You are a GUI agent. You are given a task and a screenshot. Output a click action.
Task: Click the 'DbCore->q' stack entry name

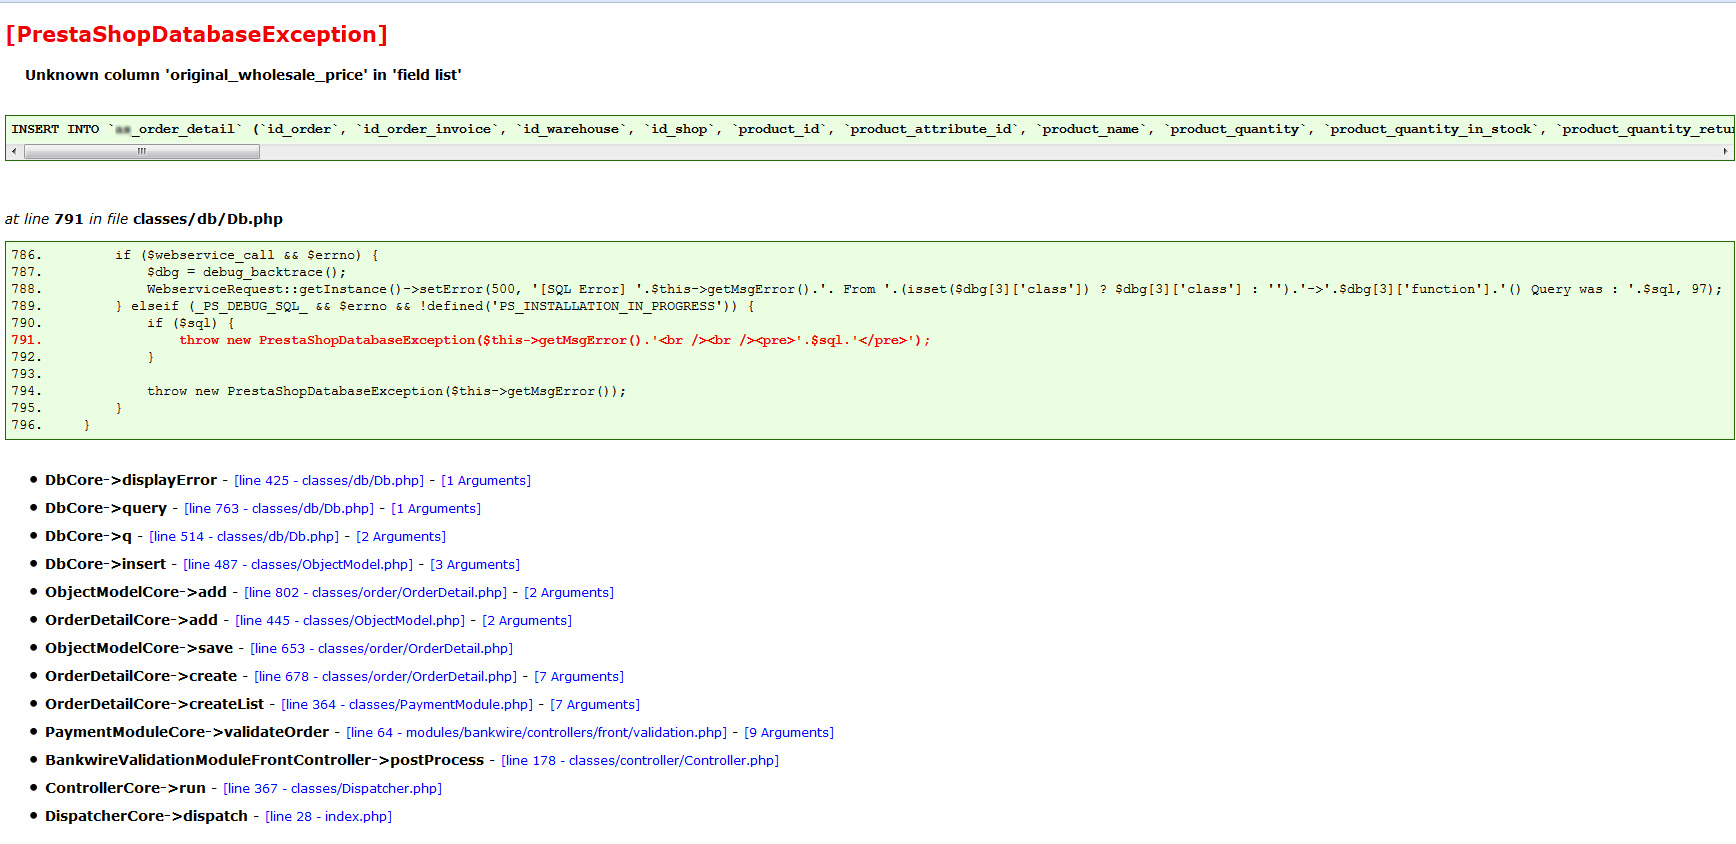pos(88,536)
